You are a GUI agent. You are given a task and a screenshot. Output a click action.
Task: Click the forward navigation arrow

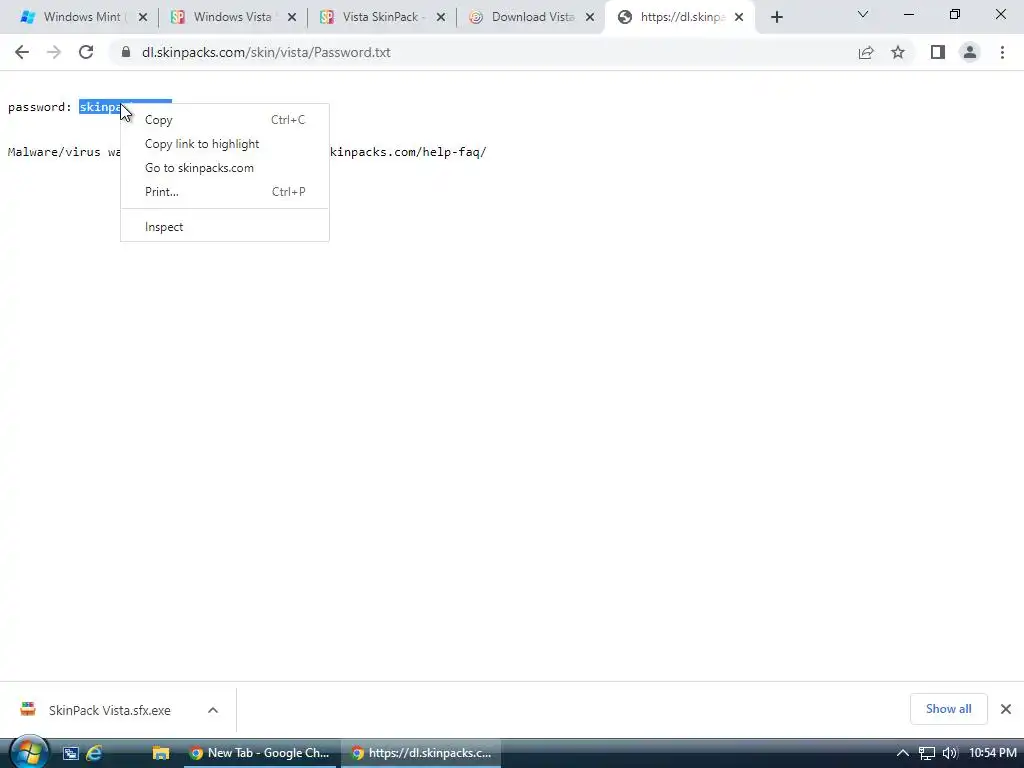coord(54,52)
